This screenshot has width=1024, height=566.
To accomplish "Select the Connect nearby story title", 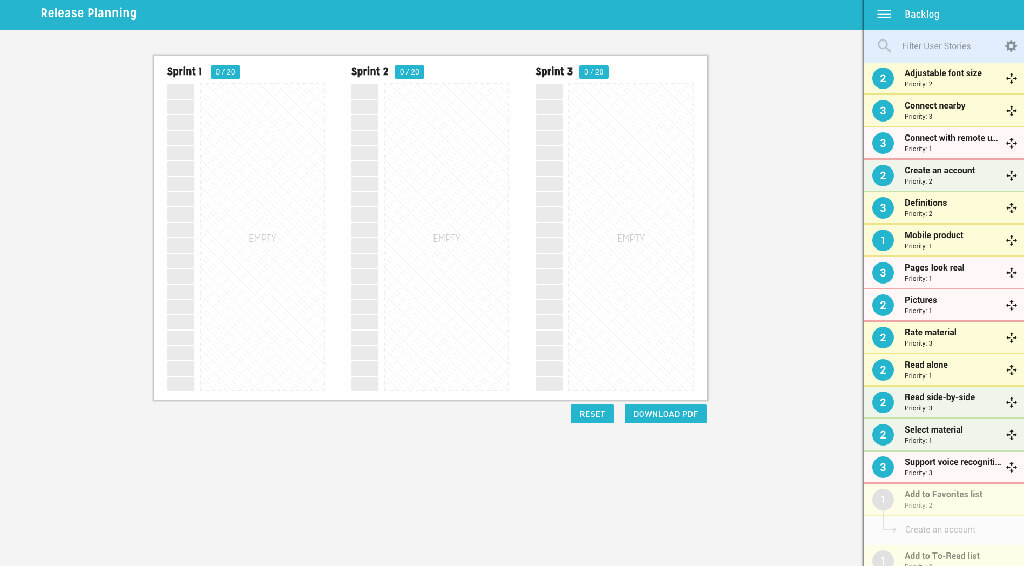I will [935, 106].
